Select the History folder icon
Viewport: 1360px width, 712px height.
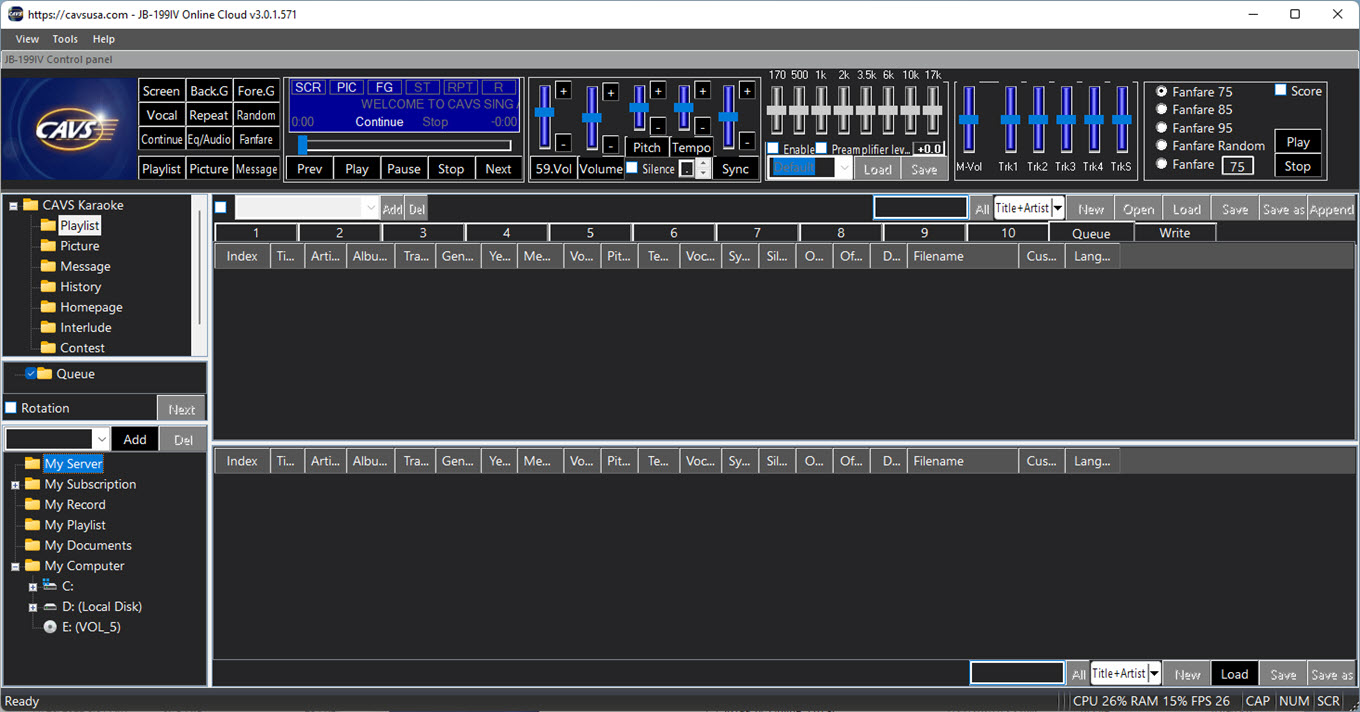[x=47, y=287]
